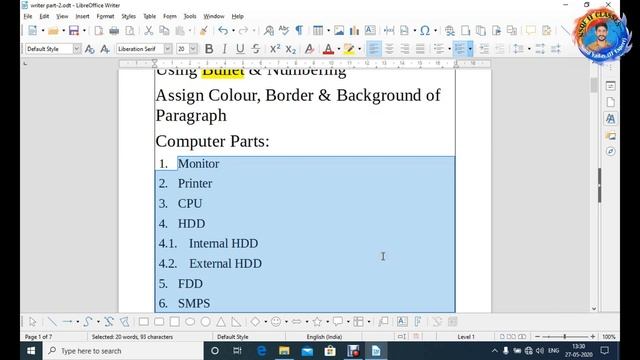This screenshot has height=360, width=640.
Task: Open the Font Name dropdown arrow
Action: (x=168, y=49)
